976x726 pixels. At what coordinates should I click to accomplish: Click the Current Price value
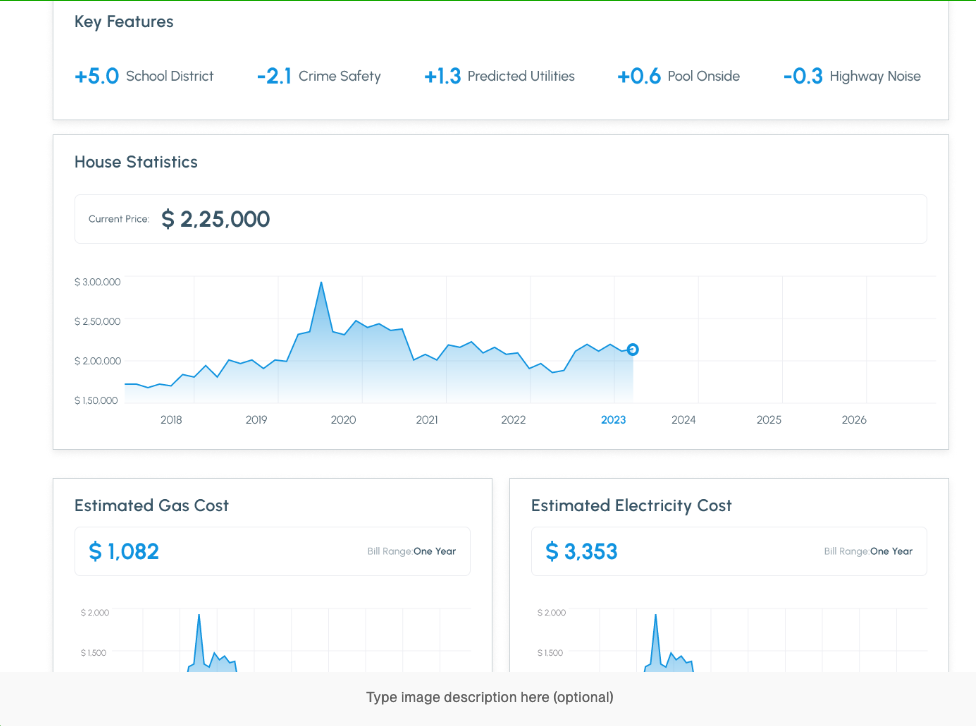click(x=215, y=219)
